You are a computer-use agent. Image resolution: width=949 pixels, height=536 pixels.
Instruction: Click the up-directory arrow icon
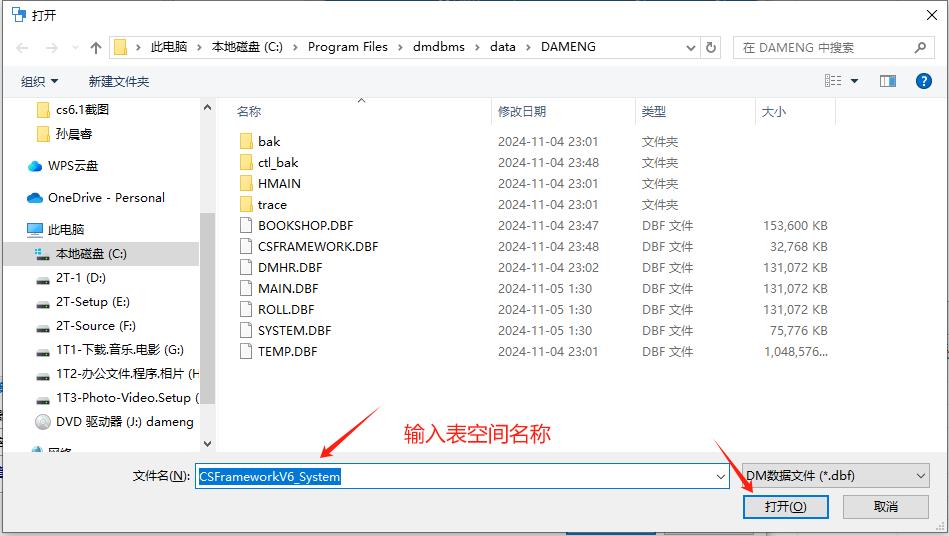tap(96, 47)
